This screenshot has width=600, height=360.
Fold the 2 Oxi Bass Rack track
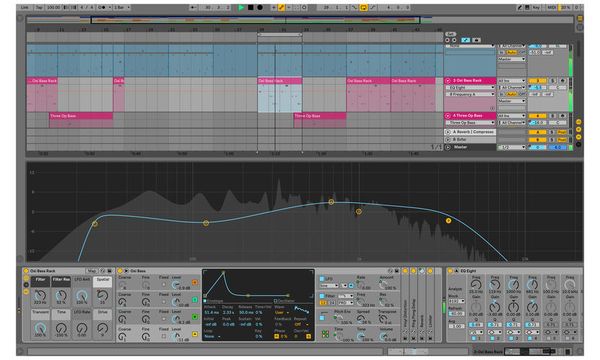(448, 81)
